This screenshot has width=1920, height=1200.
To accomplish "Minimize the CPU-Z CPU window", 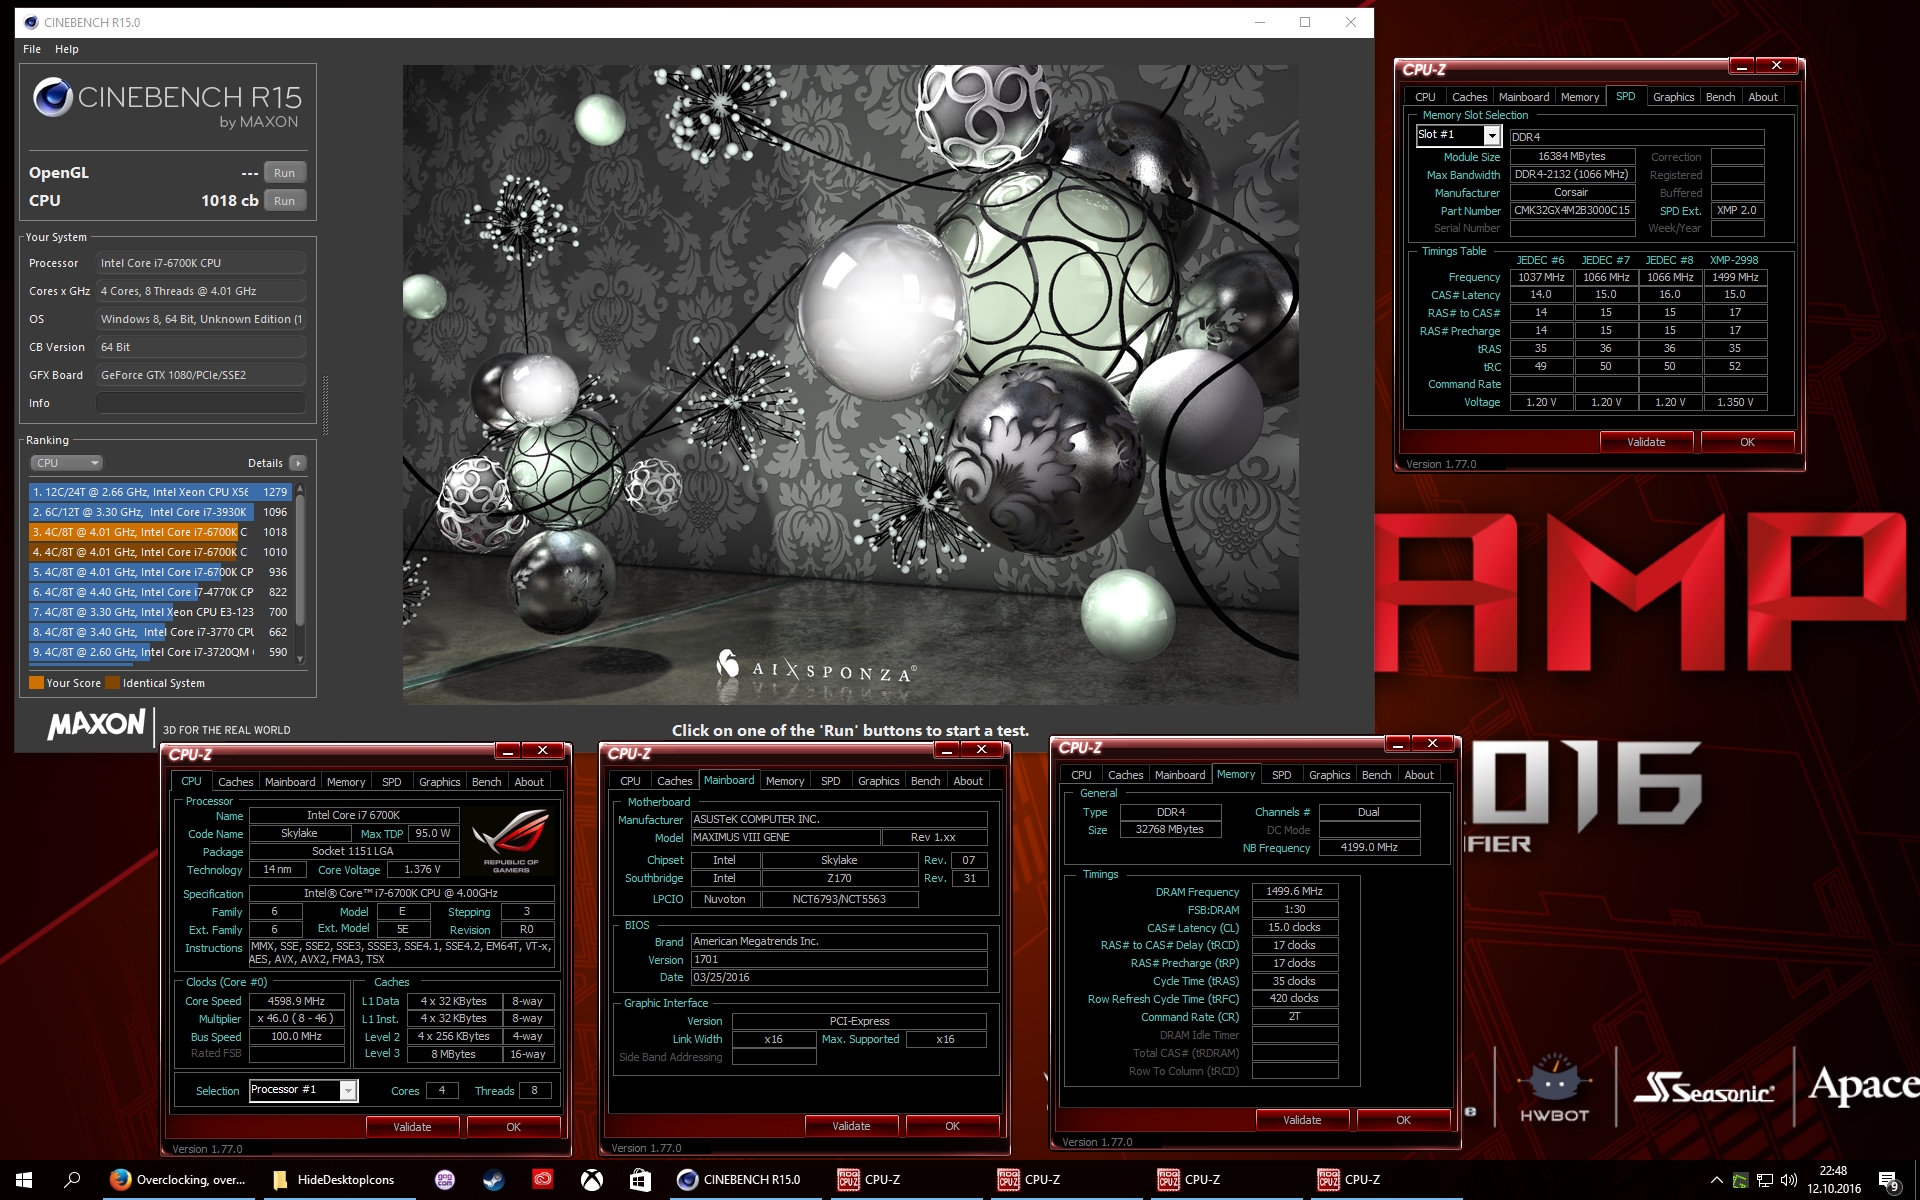I will (x=508, y=751).
